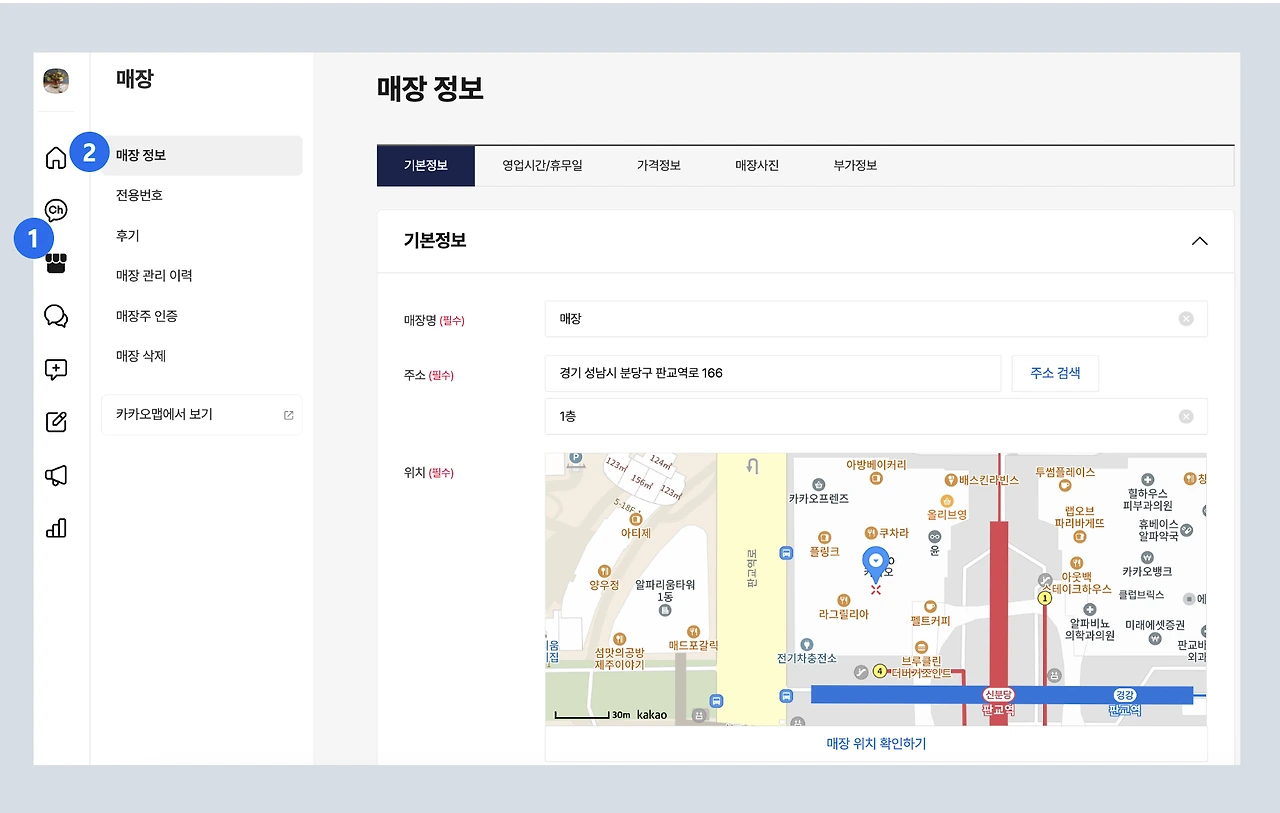View statistics using the bar chart icon
The image size is (1280, 813).
[56, 528]
